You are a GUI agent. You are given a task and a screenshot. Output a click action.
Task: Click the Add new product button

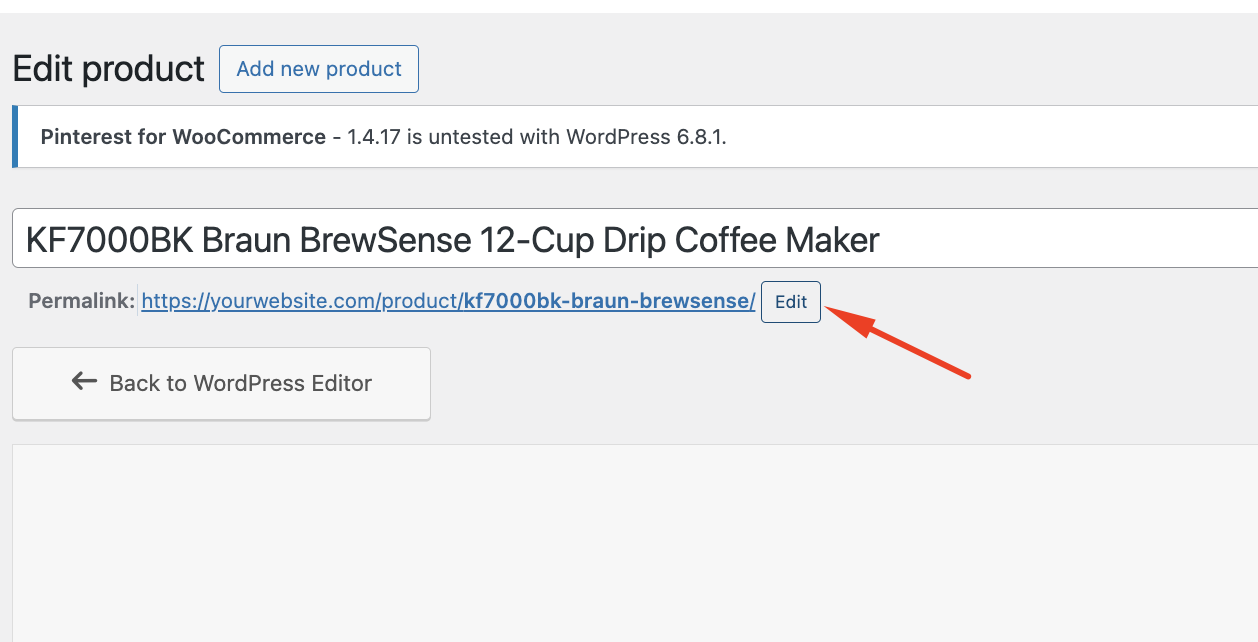click(x=319, y=69)
